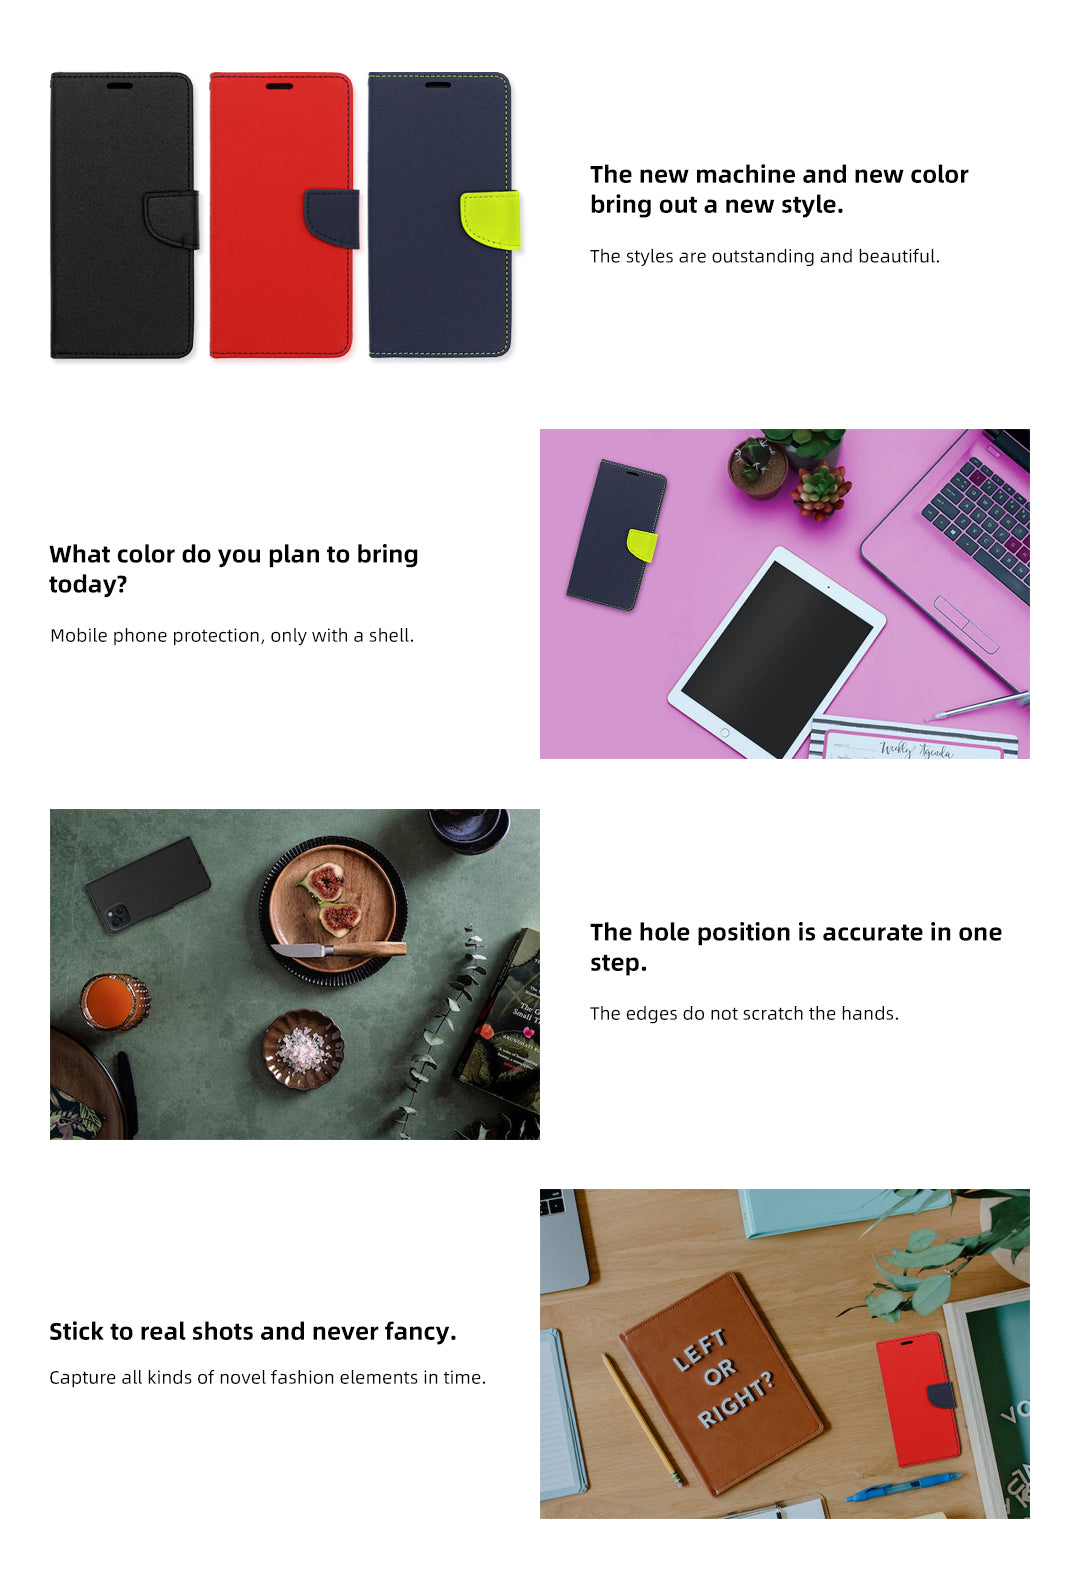The width and height of the screenshot is (1080, 1569).
Task: Click the glass of orange juice
Action: 114,1002
